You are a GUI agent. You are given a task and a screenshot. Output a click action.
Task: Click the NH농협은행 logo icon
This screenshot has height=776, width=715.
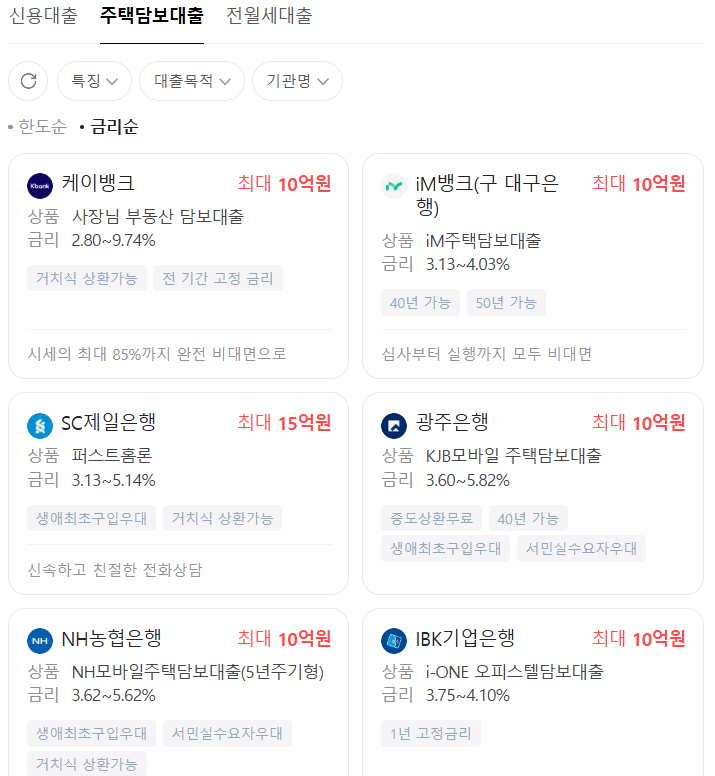40,641
